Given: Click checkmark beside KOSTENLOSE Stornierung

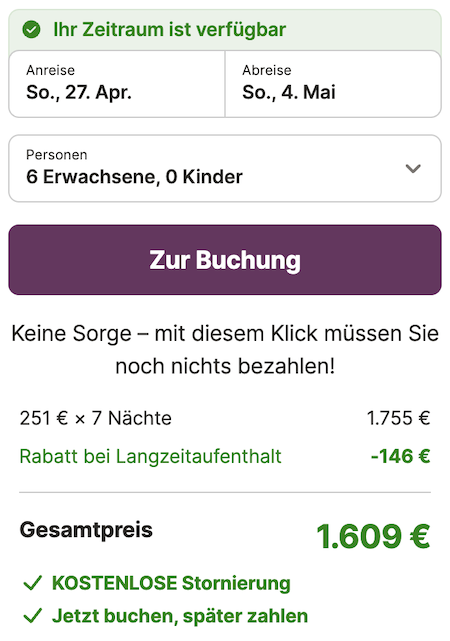Looking at the screenshot, I should [x=33, y=583].
